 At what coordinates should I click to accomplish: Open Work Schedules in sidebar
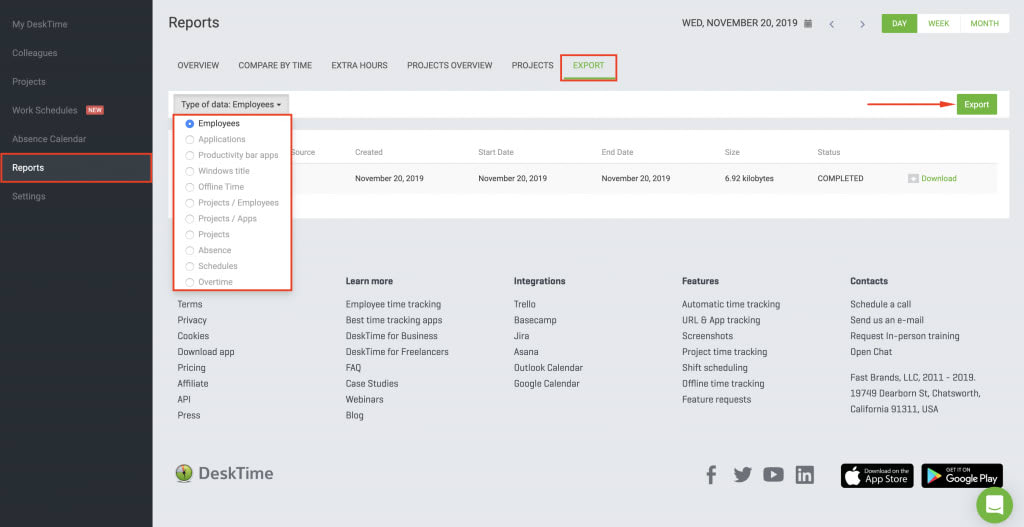tap(44, 110)
